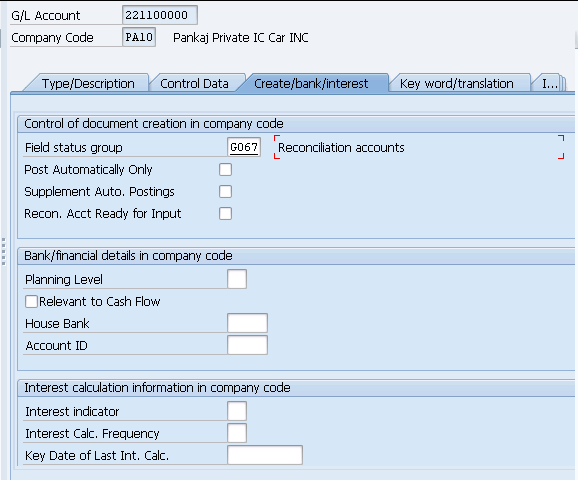Click Key Date of Last Int. Calc. field
This screenshot has width=578, height=480.
[x=265, y=455]
